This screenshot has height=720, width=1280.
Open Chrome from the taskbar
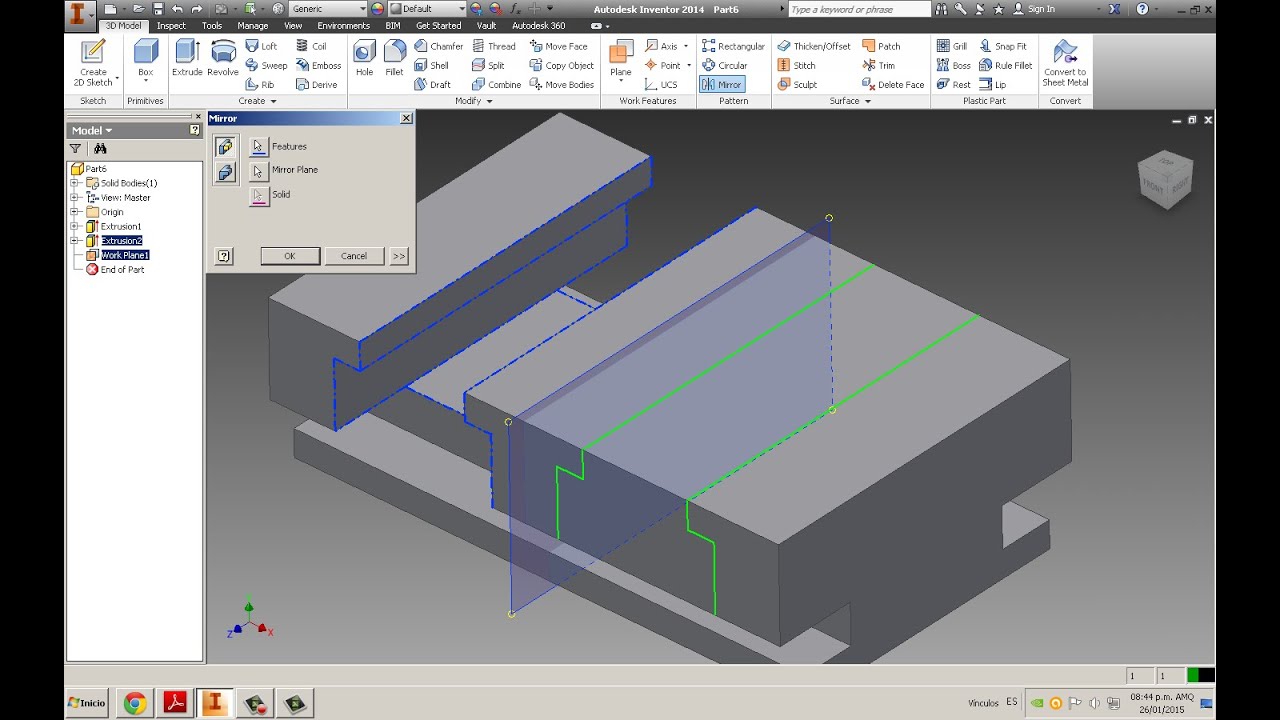pos(135,703)
